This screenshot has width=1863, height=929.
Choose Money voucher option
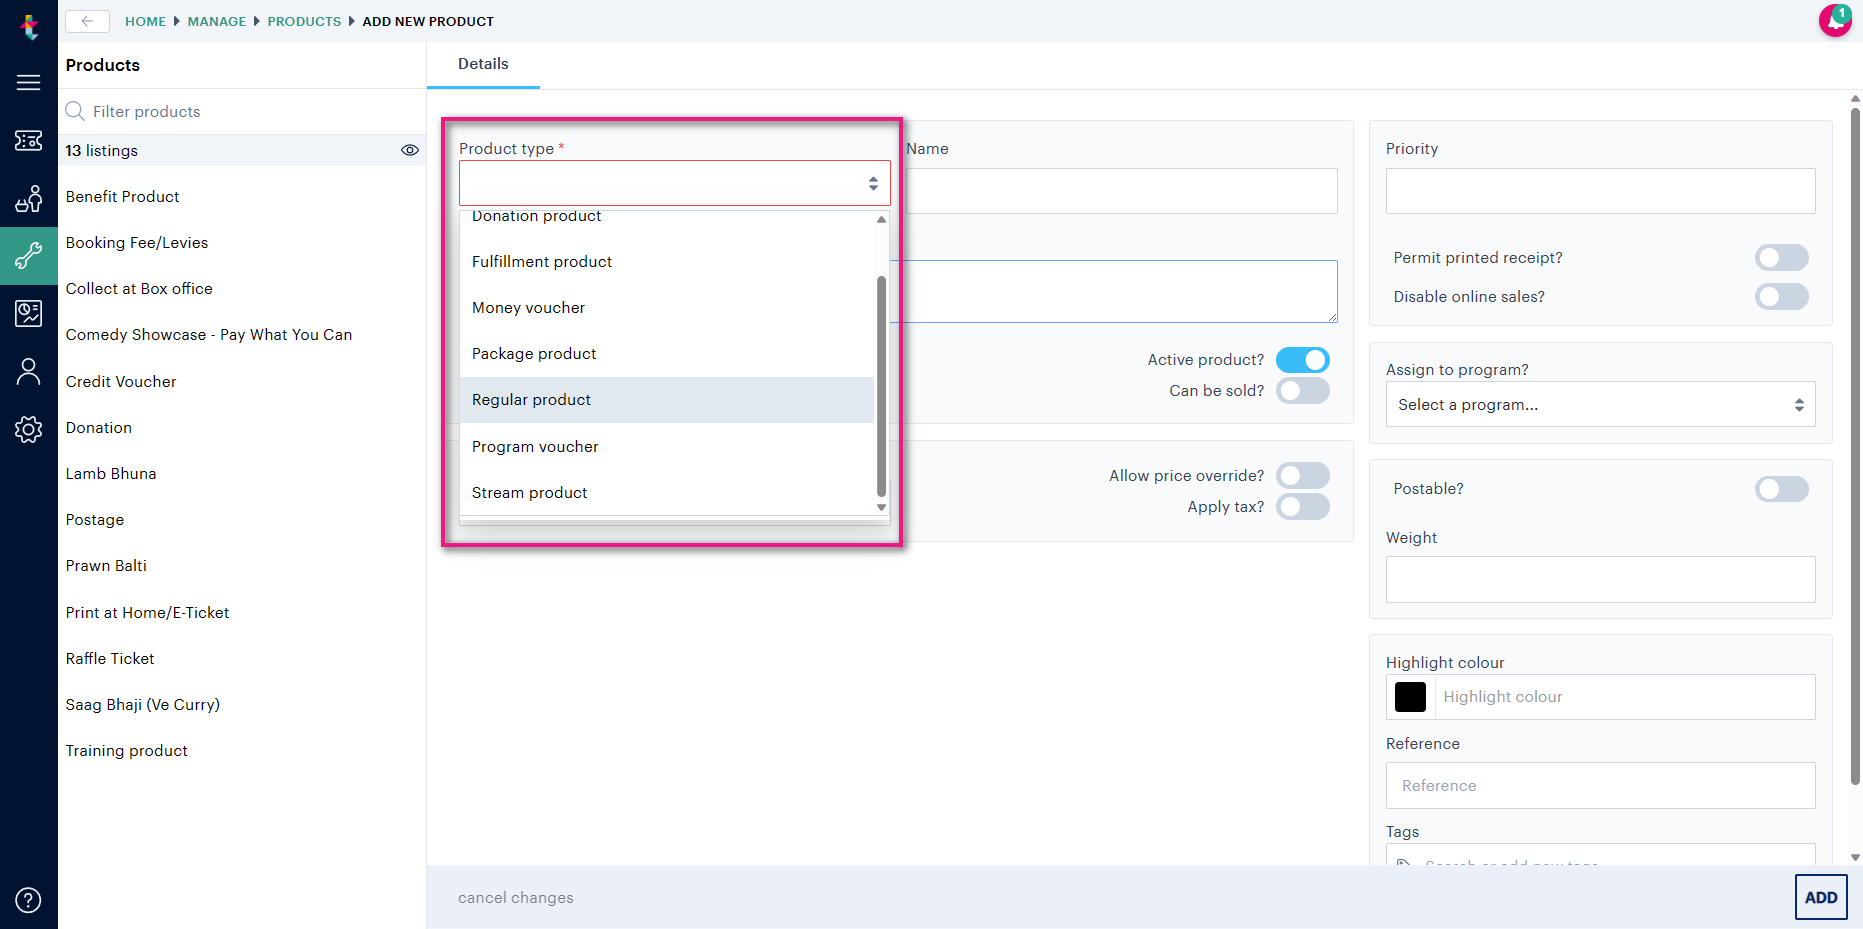(667, 308)
